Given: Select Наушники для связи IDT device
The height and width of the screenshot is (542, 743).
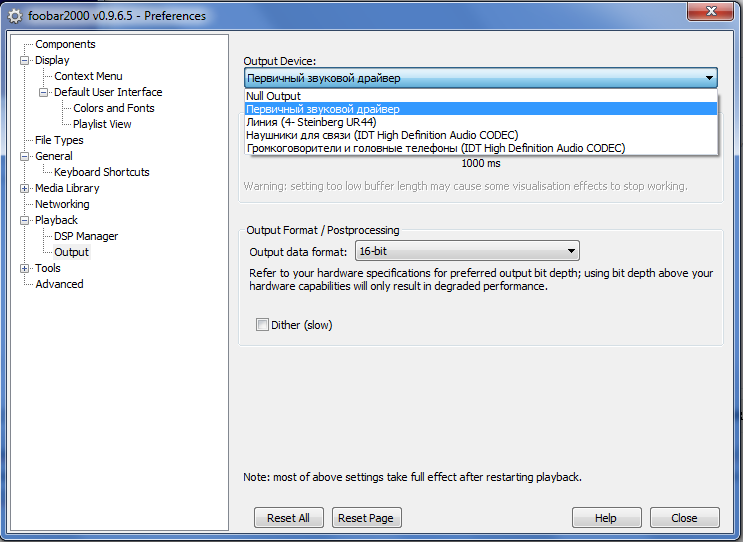Looking at the screenshot, I should pyautogui.click(x=481, y=135).
